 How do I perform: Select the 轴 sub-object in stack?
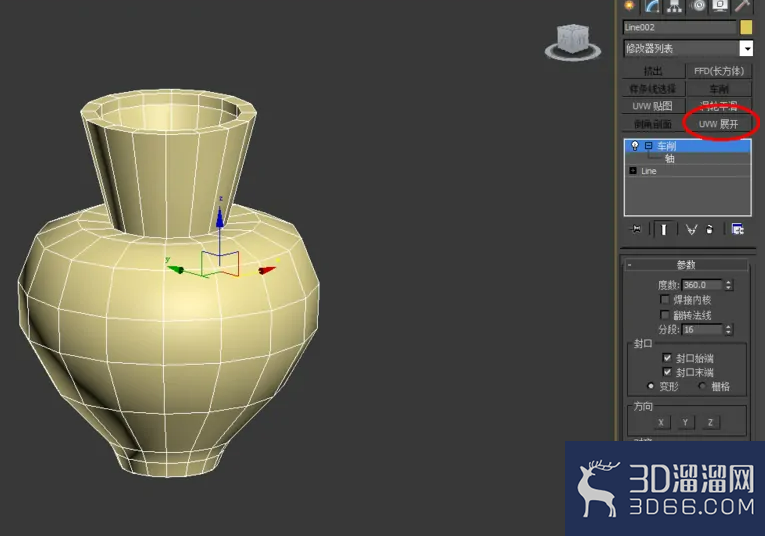click(x=670, y=159)
